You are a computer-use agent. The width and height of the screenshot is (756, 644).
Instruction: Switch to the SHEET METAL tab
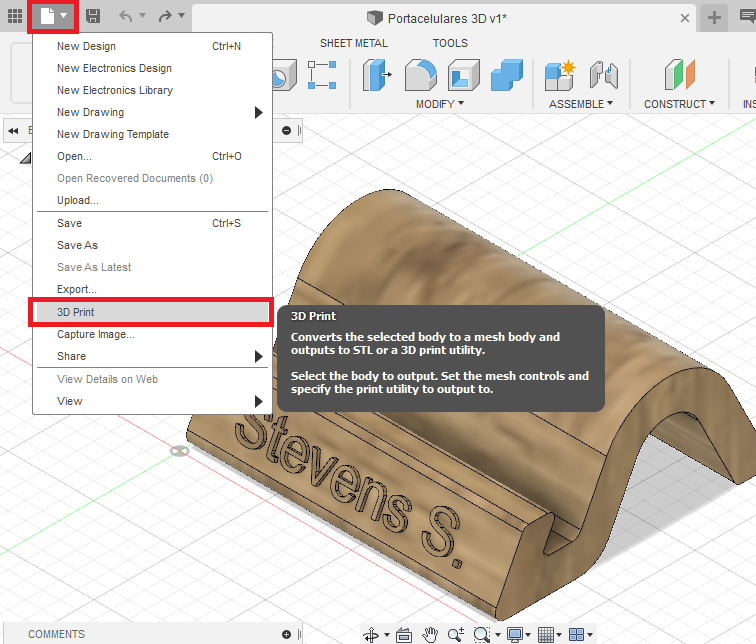(x=354, y=43)
